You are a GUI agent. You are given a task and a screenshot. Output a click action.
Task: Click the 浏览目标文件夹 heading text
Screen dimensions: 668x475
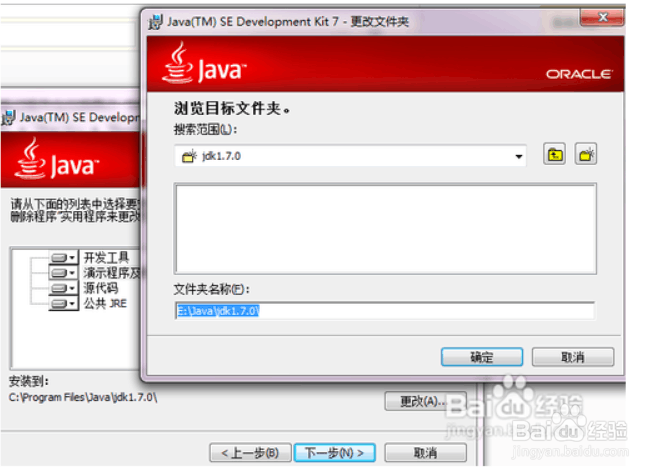(232, 109)
